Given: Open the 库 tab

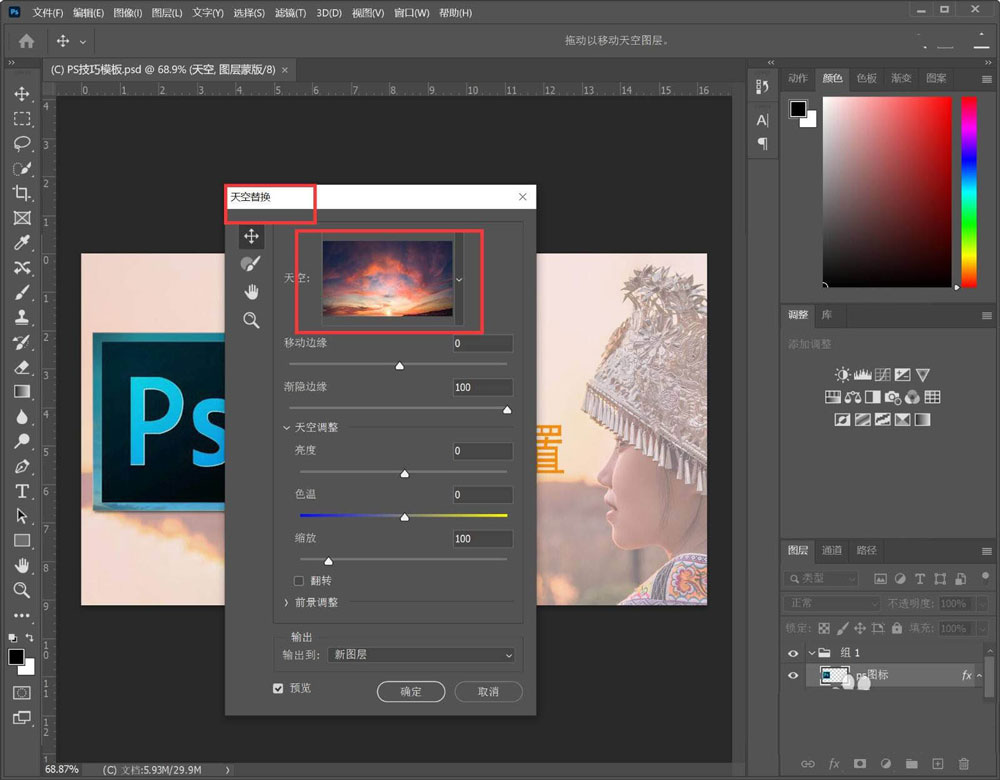Looking at the screenshot, I should click(827, 314).
